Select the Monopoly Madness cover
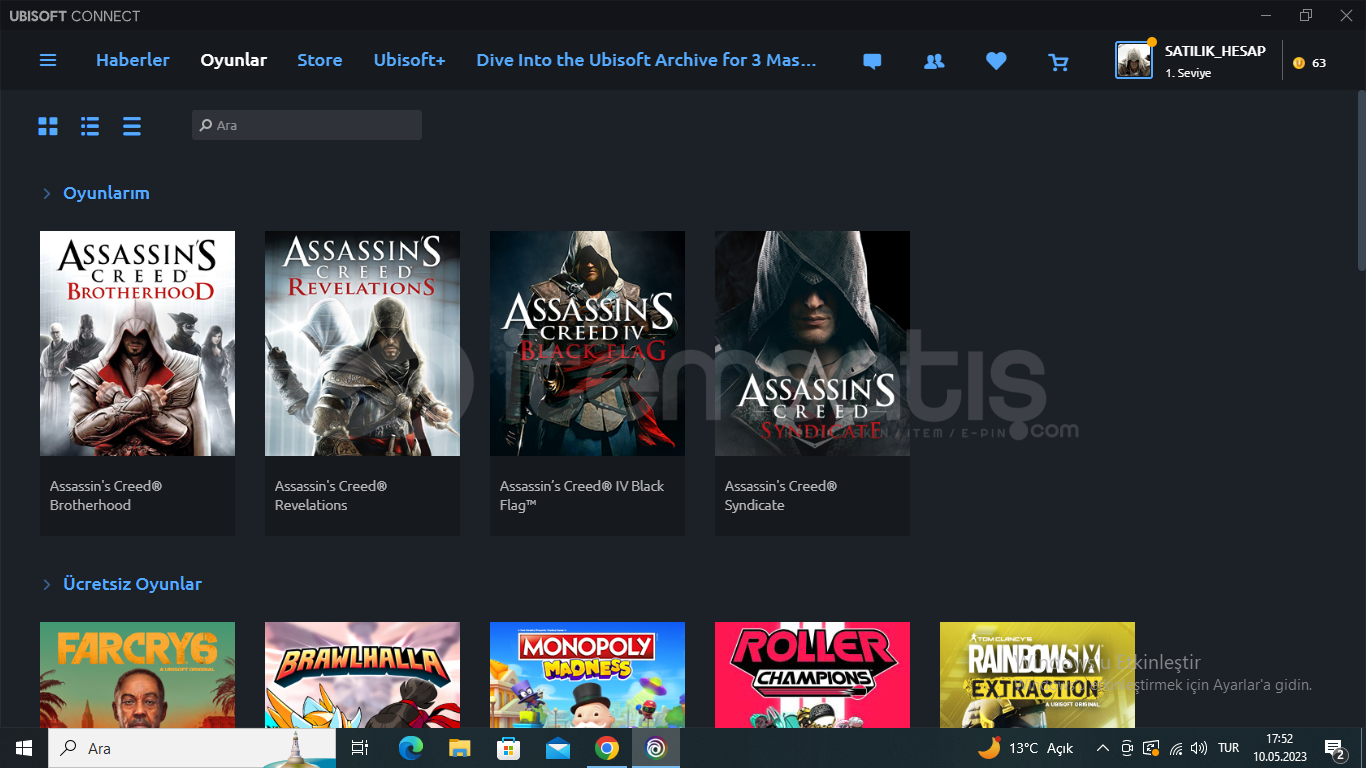Screen dimensions: 1366x768 pyautogui.click(x=588, y=675)
